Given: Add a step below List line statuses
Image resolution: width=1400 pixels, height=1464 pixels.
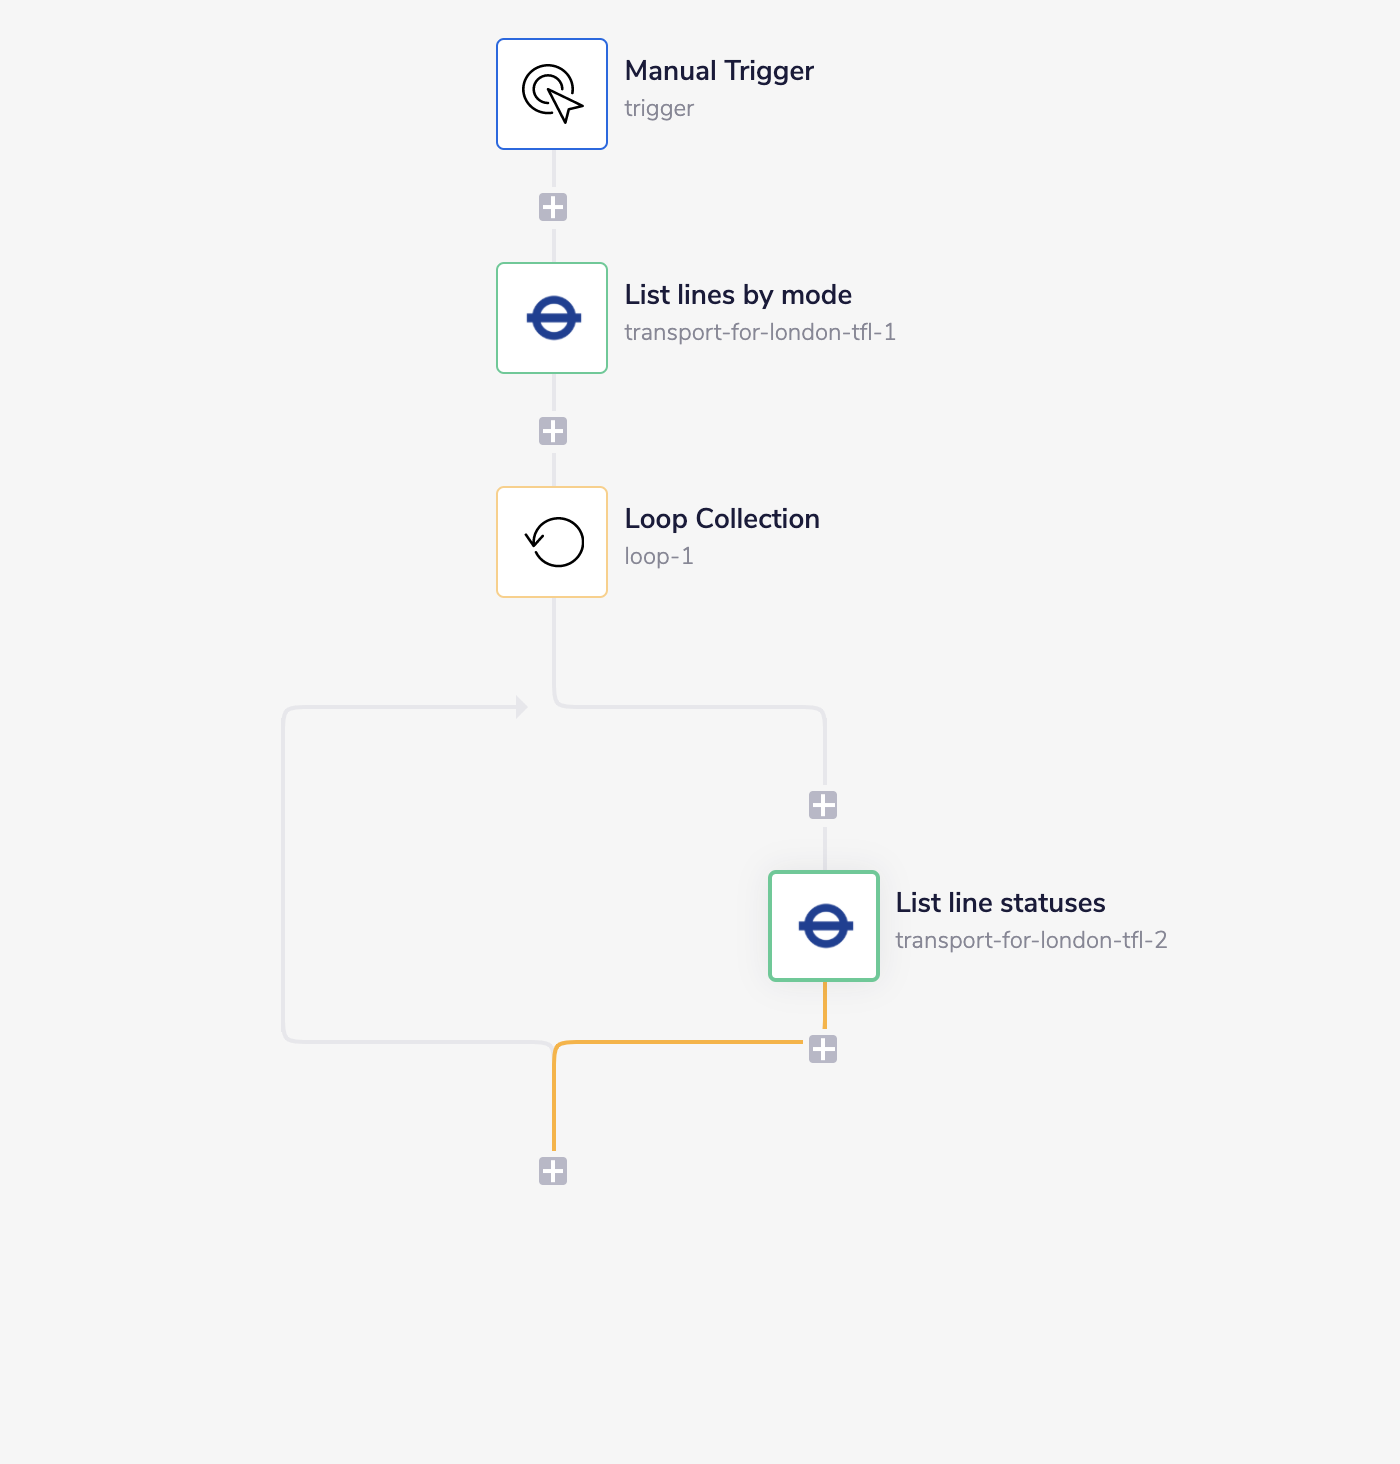Looking at the screenshot, I should 823,1048.
